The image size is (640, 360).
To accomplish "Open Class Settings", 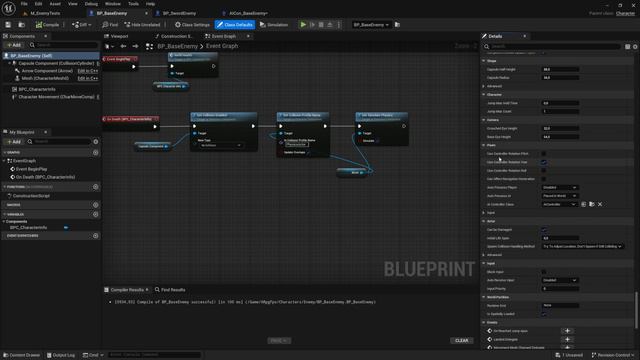I will click(192, 25).
